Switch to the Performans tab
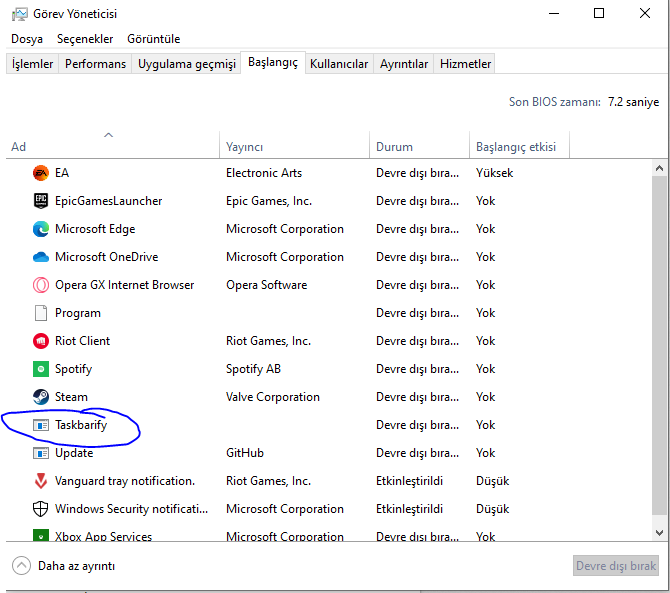The height and width of the screenshot is (593, 670). [95, 64]
